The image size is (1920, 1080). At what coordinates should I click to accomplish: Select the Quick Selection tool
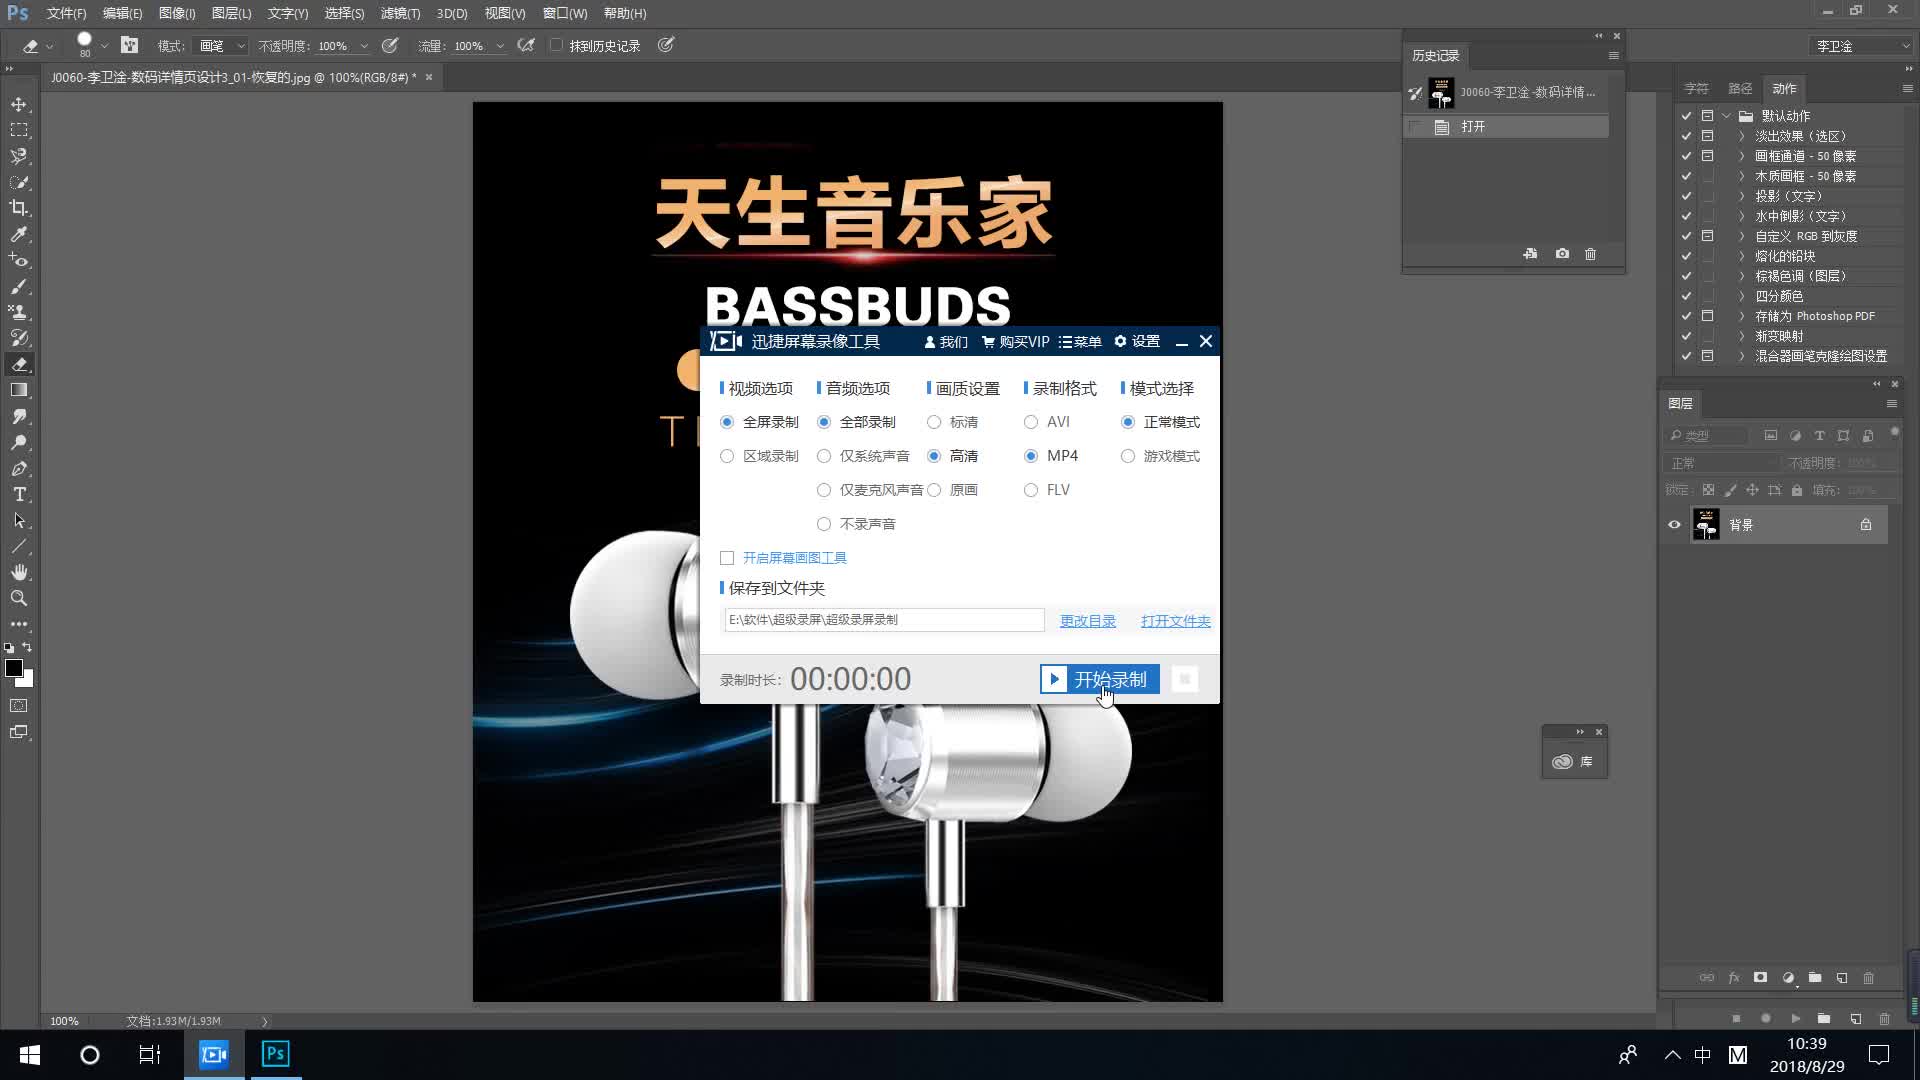click(x=19, y=182)
